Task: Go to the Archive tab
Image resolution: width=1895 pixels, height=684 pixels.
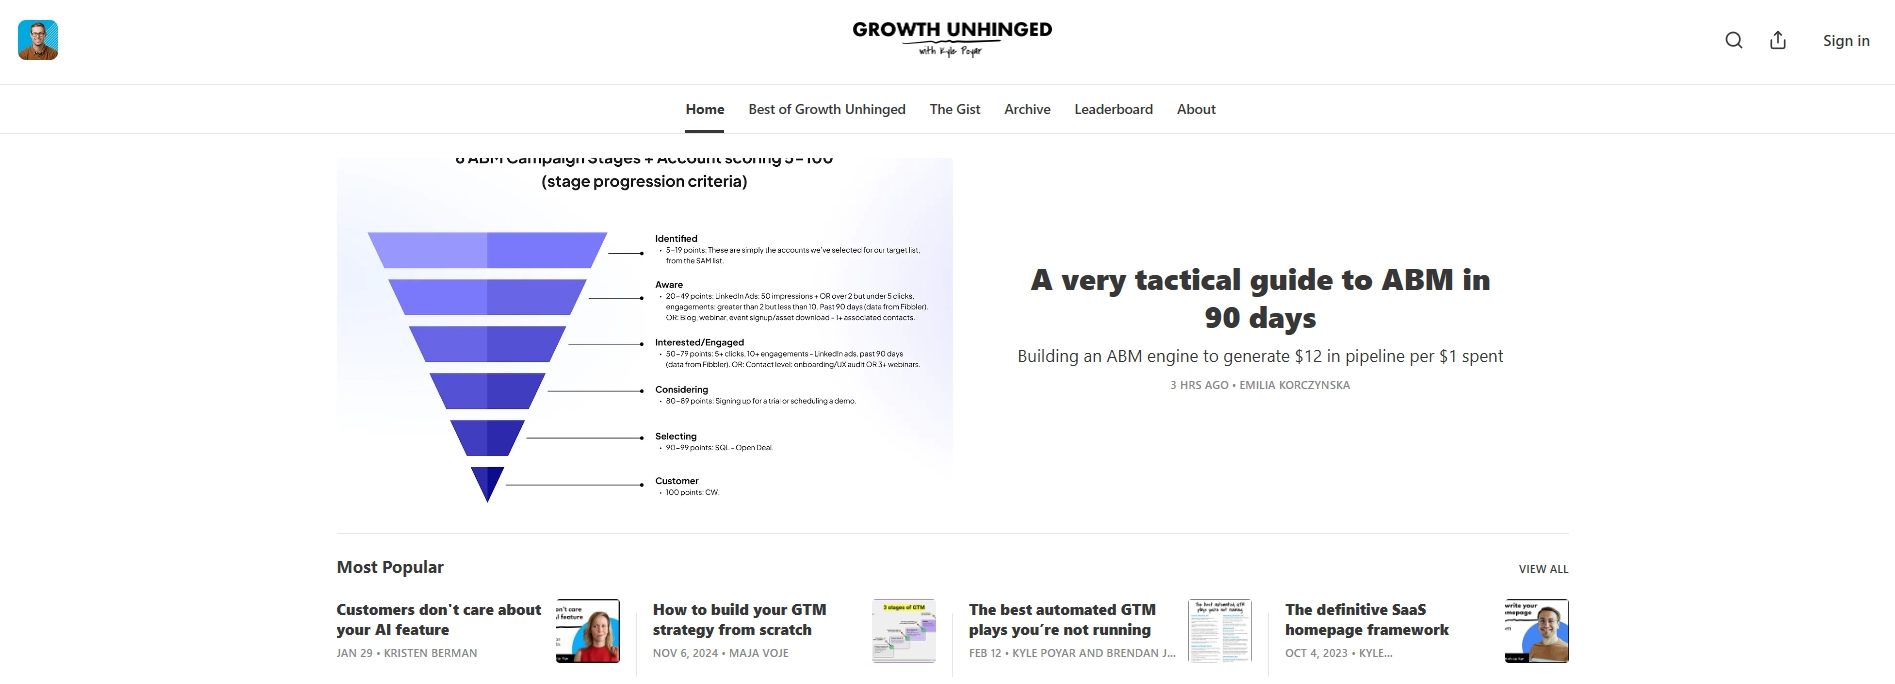Action: click(1027, 109)
